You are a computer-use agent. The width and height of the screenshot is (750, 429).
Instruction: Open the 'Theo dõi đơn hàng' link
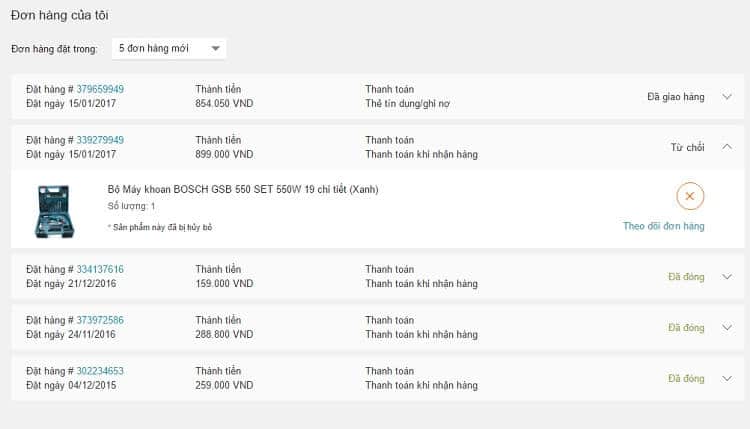[663, 226]
